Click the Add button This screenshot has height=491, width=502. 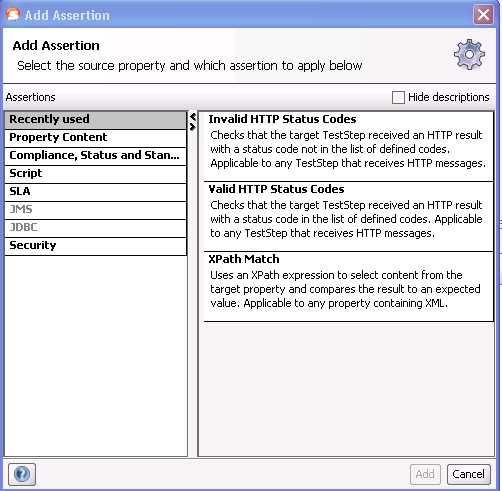[425, 474]
